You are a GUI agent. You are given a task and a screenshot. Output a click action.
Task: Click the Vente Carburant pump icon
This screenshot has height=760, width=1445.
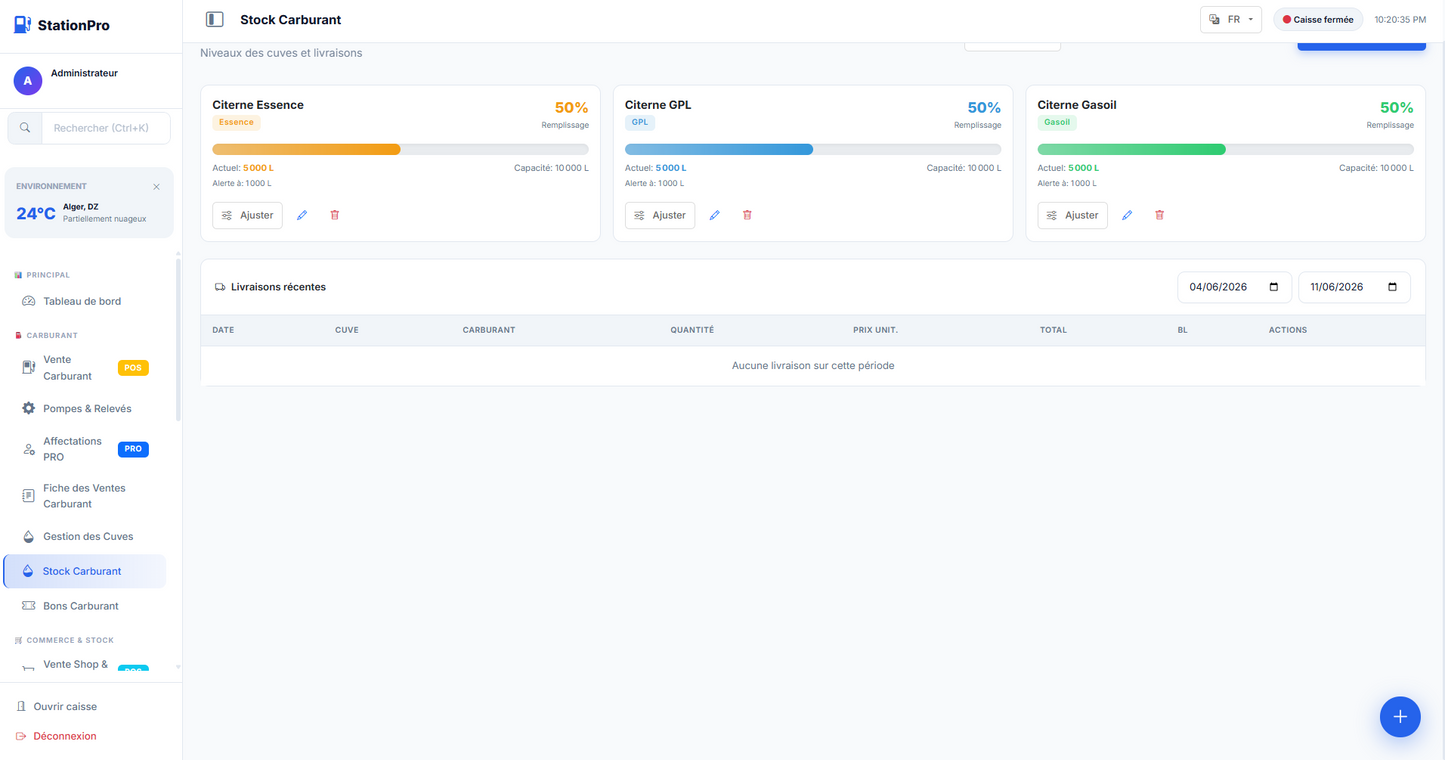pos(28,368)
